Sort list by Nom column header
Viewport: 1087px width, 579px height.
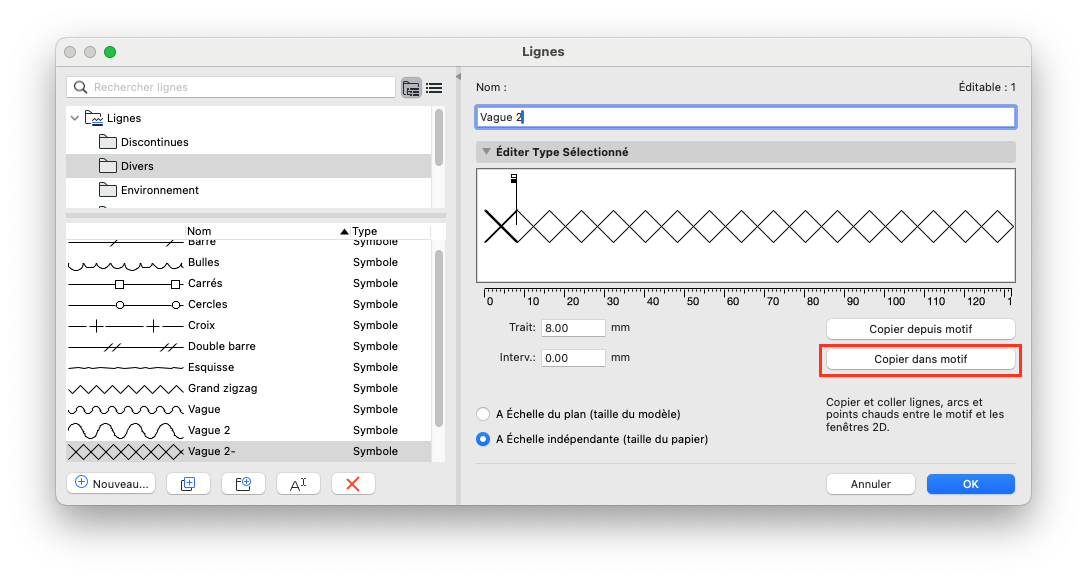(199, 232)
